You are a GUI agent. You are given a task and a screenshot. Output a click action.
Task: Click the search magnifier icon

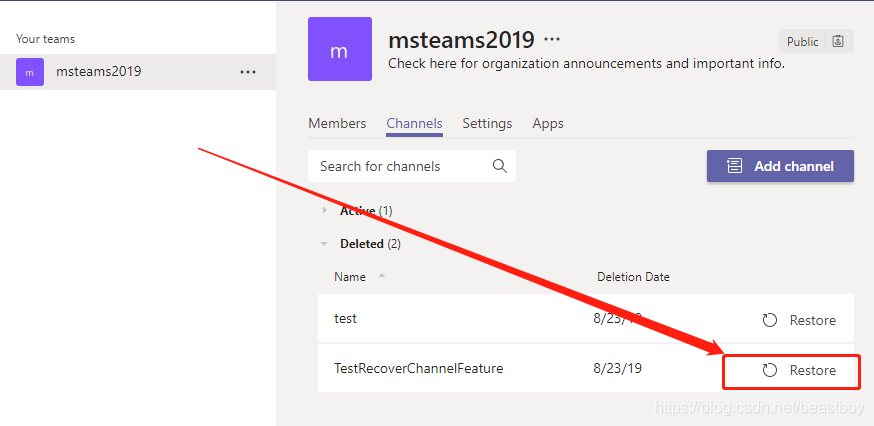click(499, 166)
